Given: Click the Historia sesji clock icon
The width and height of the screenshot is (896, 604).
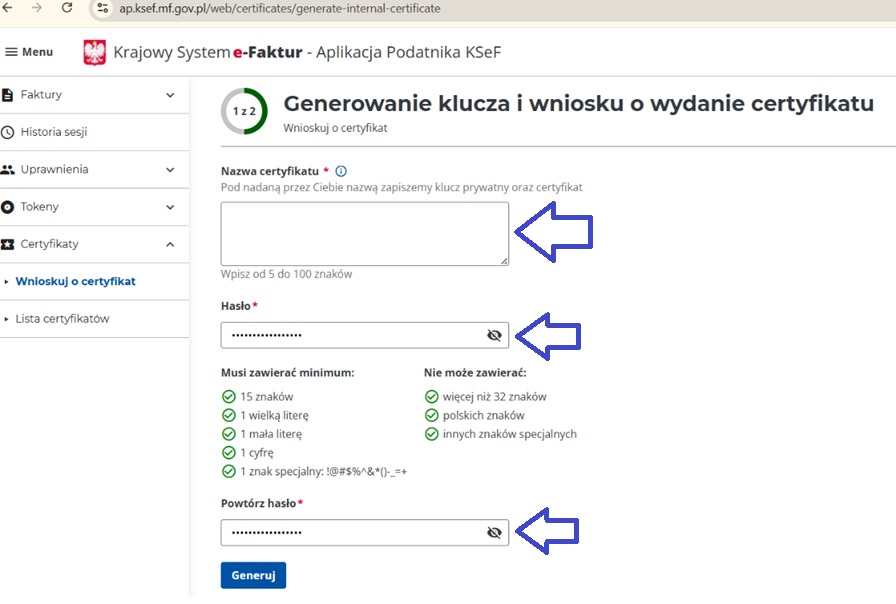Looking at the screenshot, I should (x=8, y=132).
